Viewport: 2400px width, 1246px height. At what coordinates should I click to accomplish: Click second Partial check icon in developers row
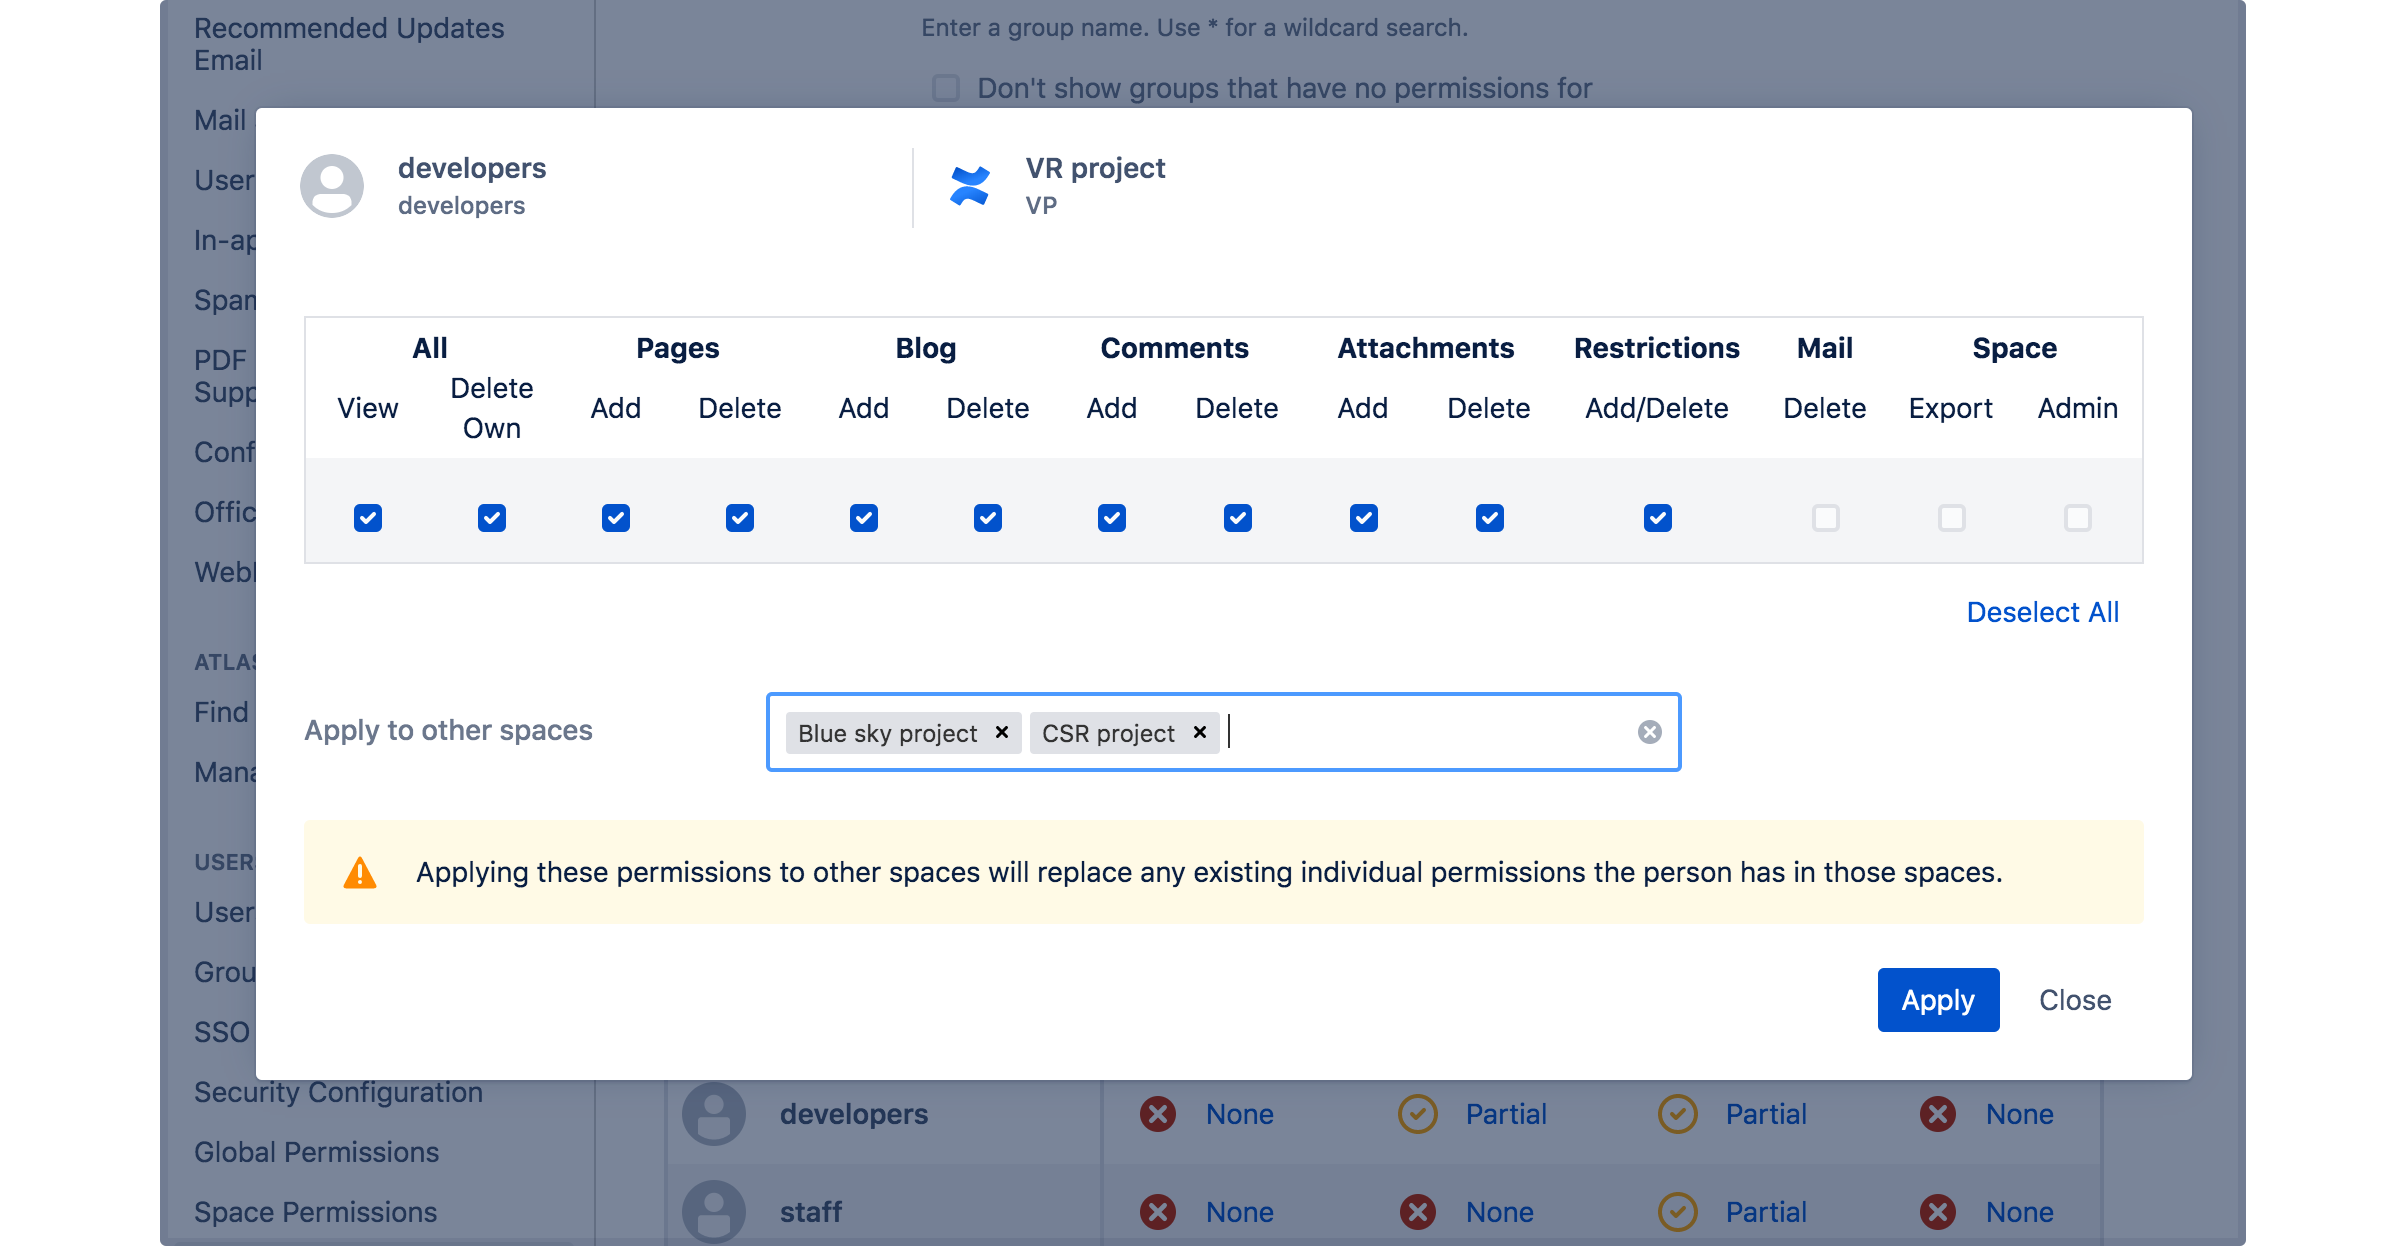point(1678,1114)
